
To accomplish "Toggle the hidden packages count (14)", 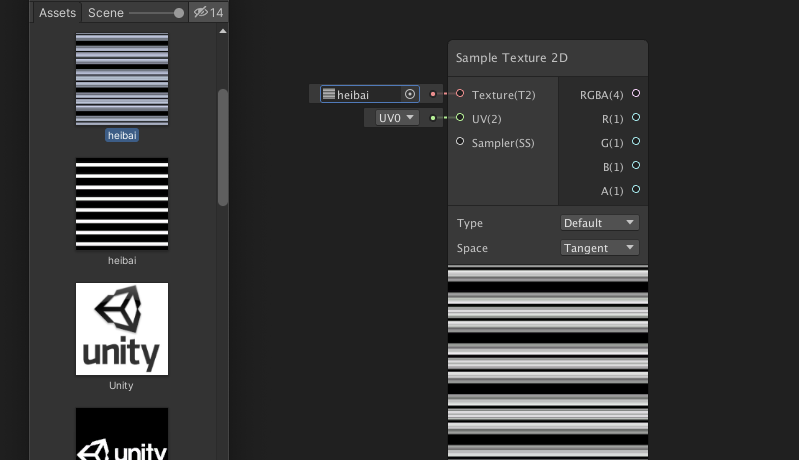I will [x=208, y=12].
